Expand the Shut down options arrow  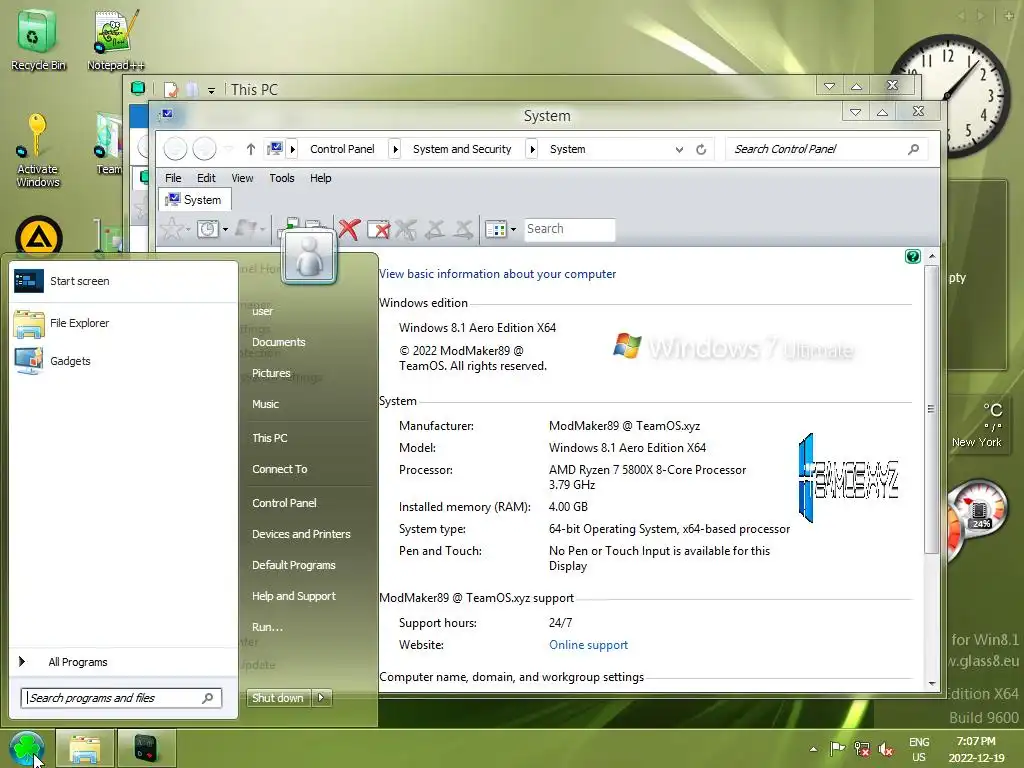[321, 697]
